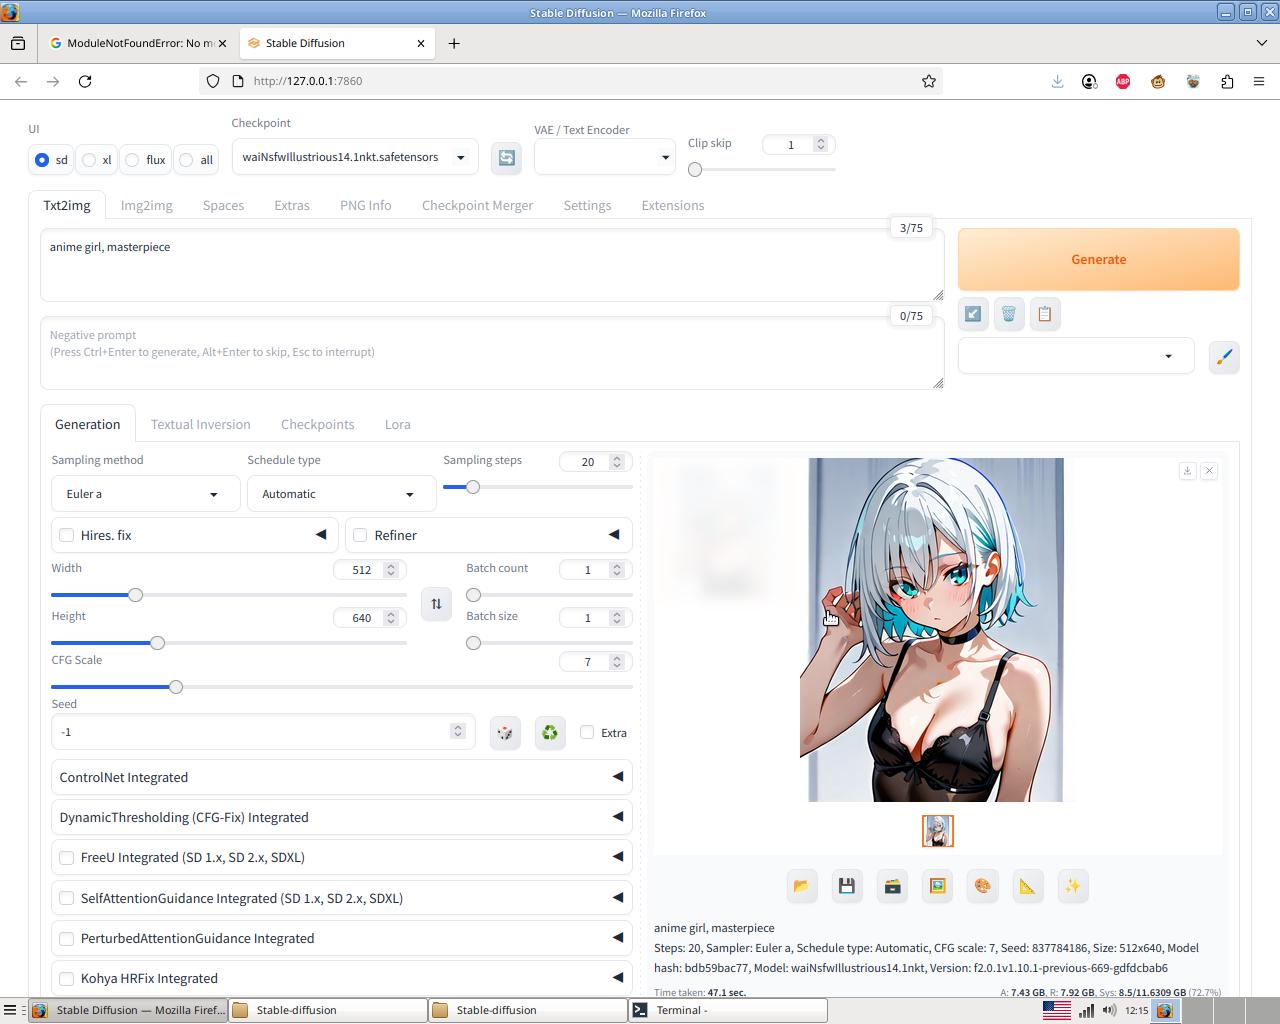Tick the Extra seed checkbox
This screenshot has width=1280, height=1024.
[x=587, y=733]
